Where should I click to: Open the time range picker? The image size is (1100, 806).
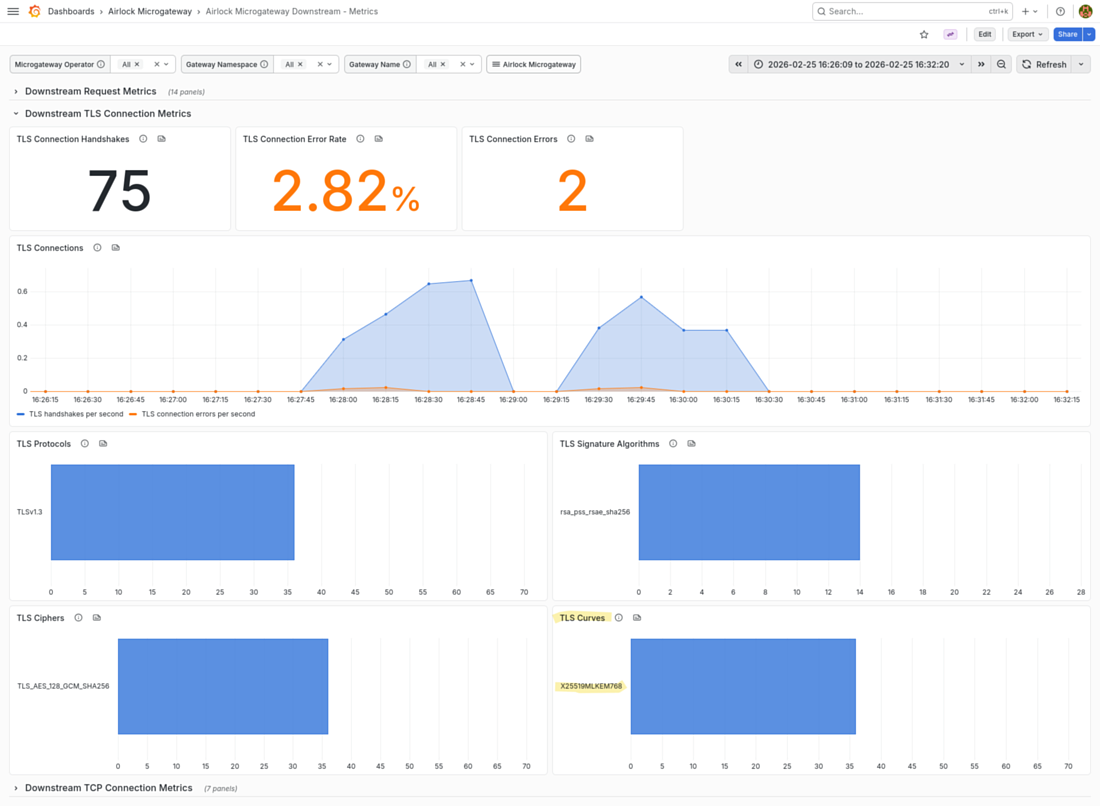859,64
